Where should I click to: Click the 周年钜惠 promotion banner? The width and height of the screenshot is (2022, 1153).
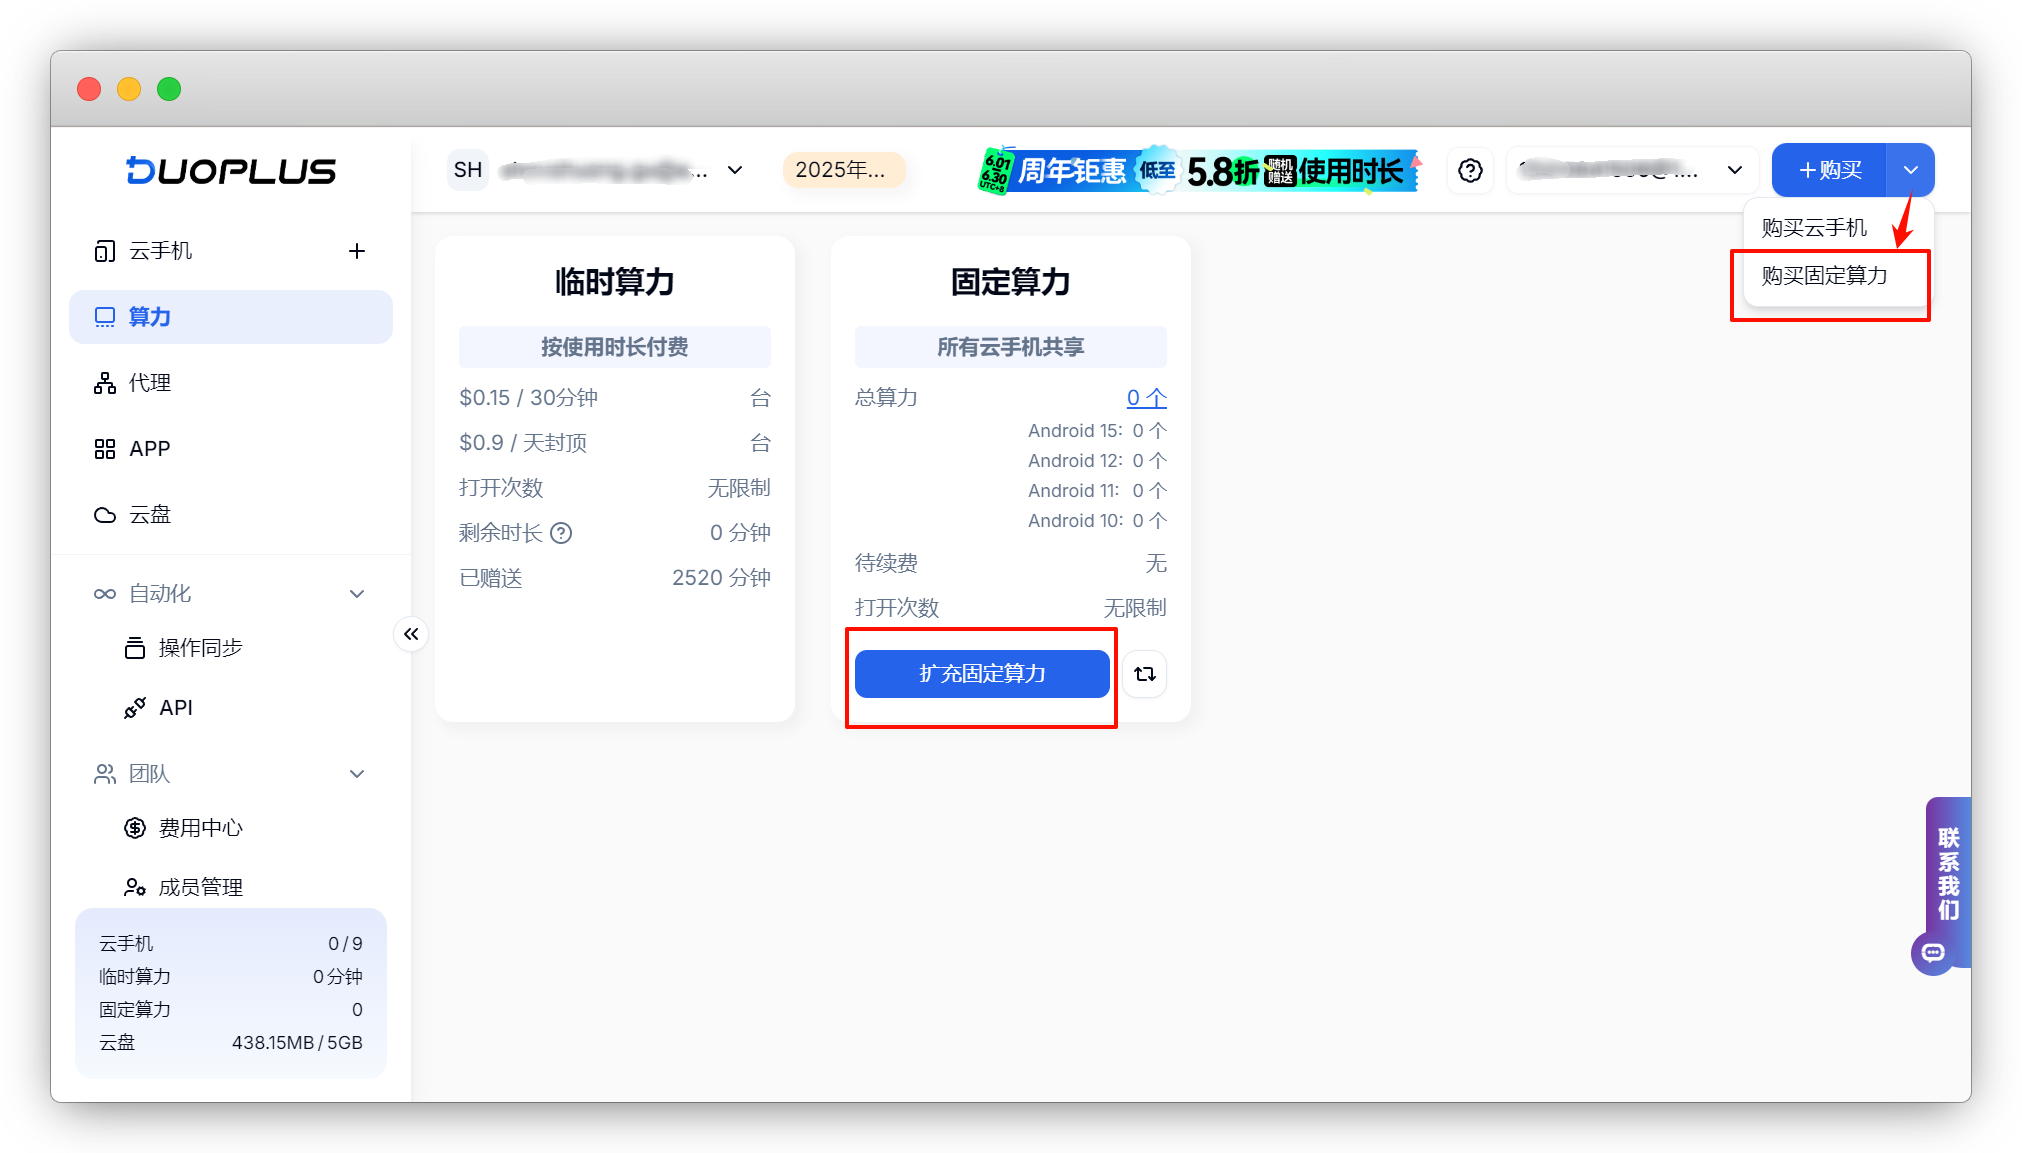[1198, 171]
